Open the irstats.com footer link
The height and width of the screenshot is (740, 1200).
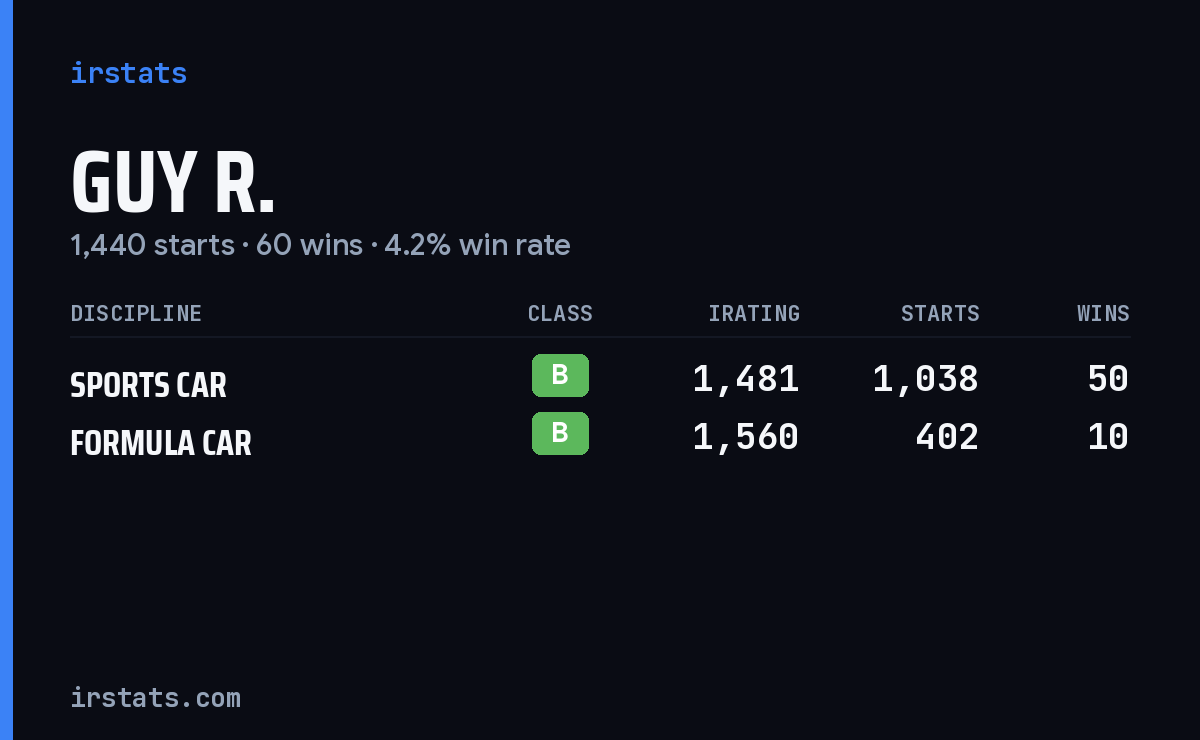[x=155, y=697]
